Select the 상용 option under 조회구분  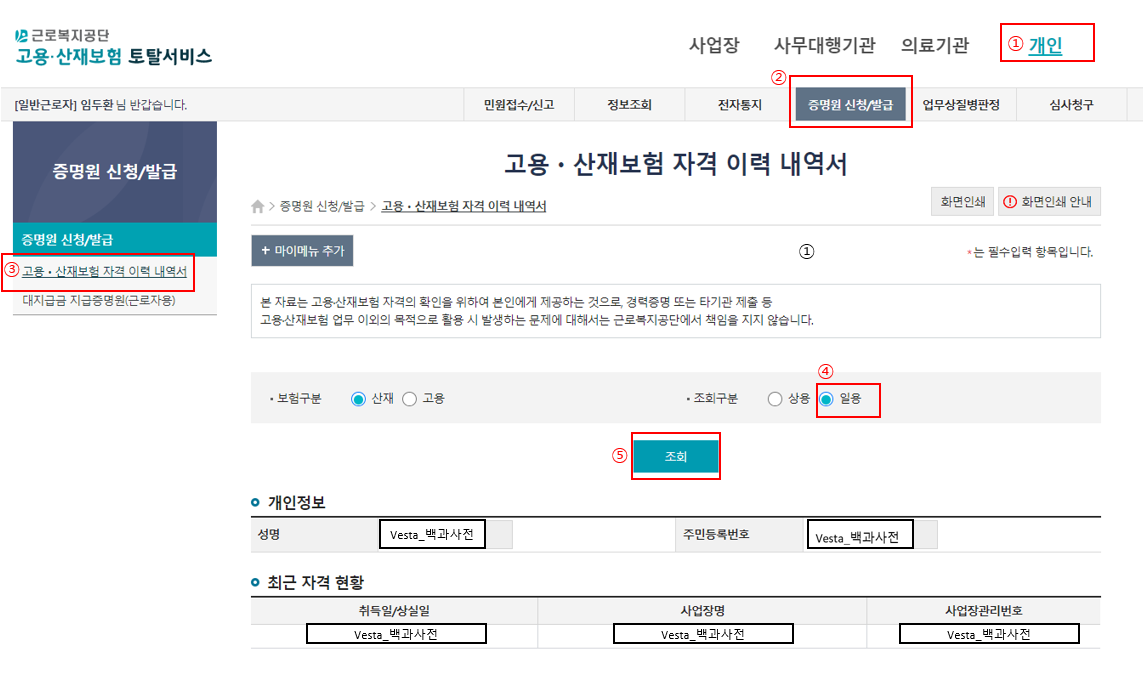[x=775, y=397]
